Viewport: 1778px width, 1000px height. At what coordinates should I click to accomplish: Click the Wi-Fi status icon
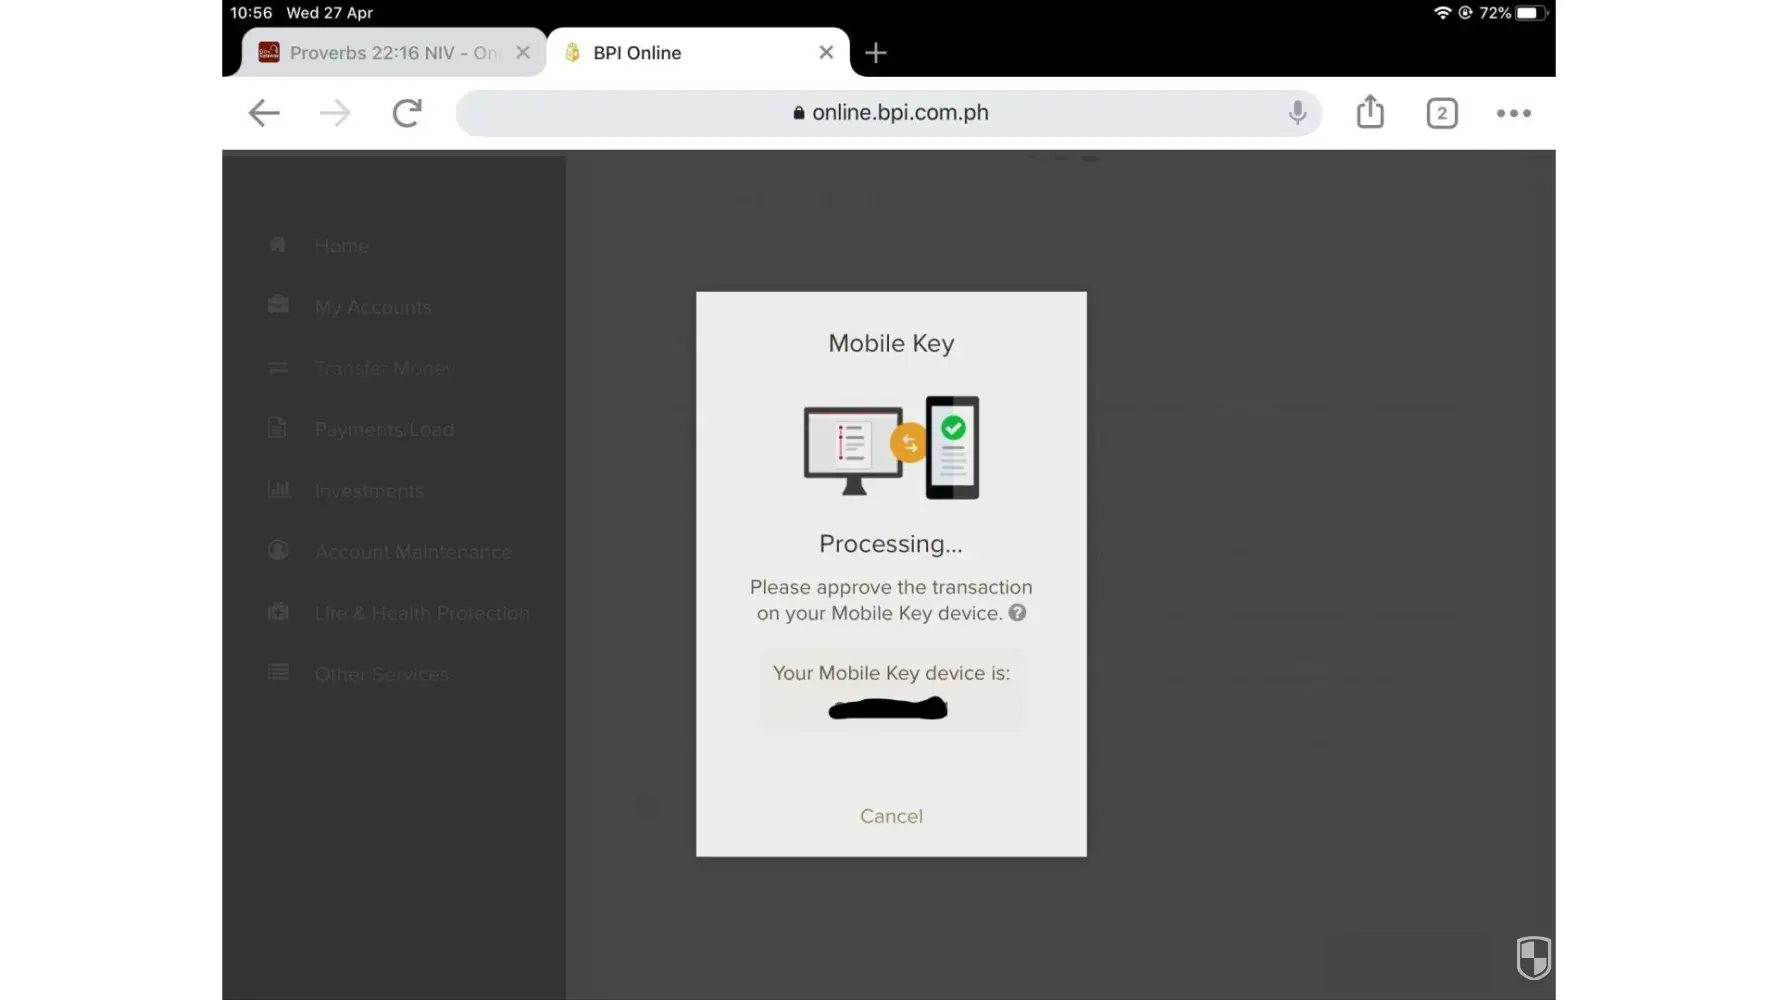1442,13
